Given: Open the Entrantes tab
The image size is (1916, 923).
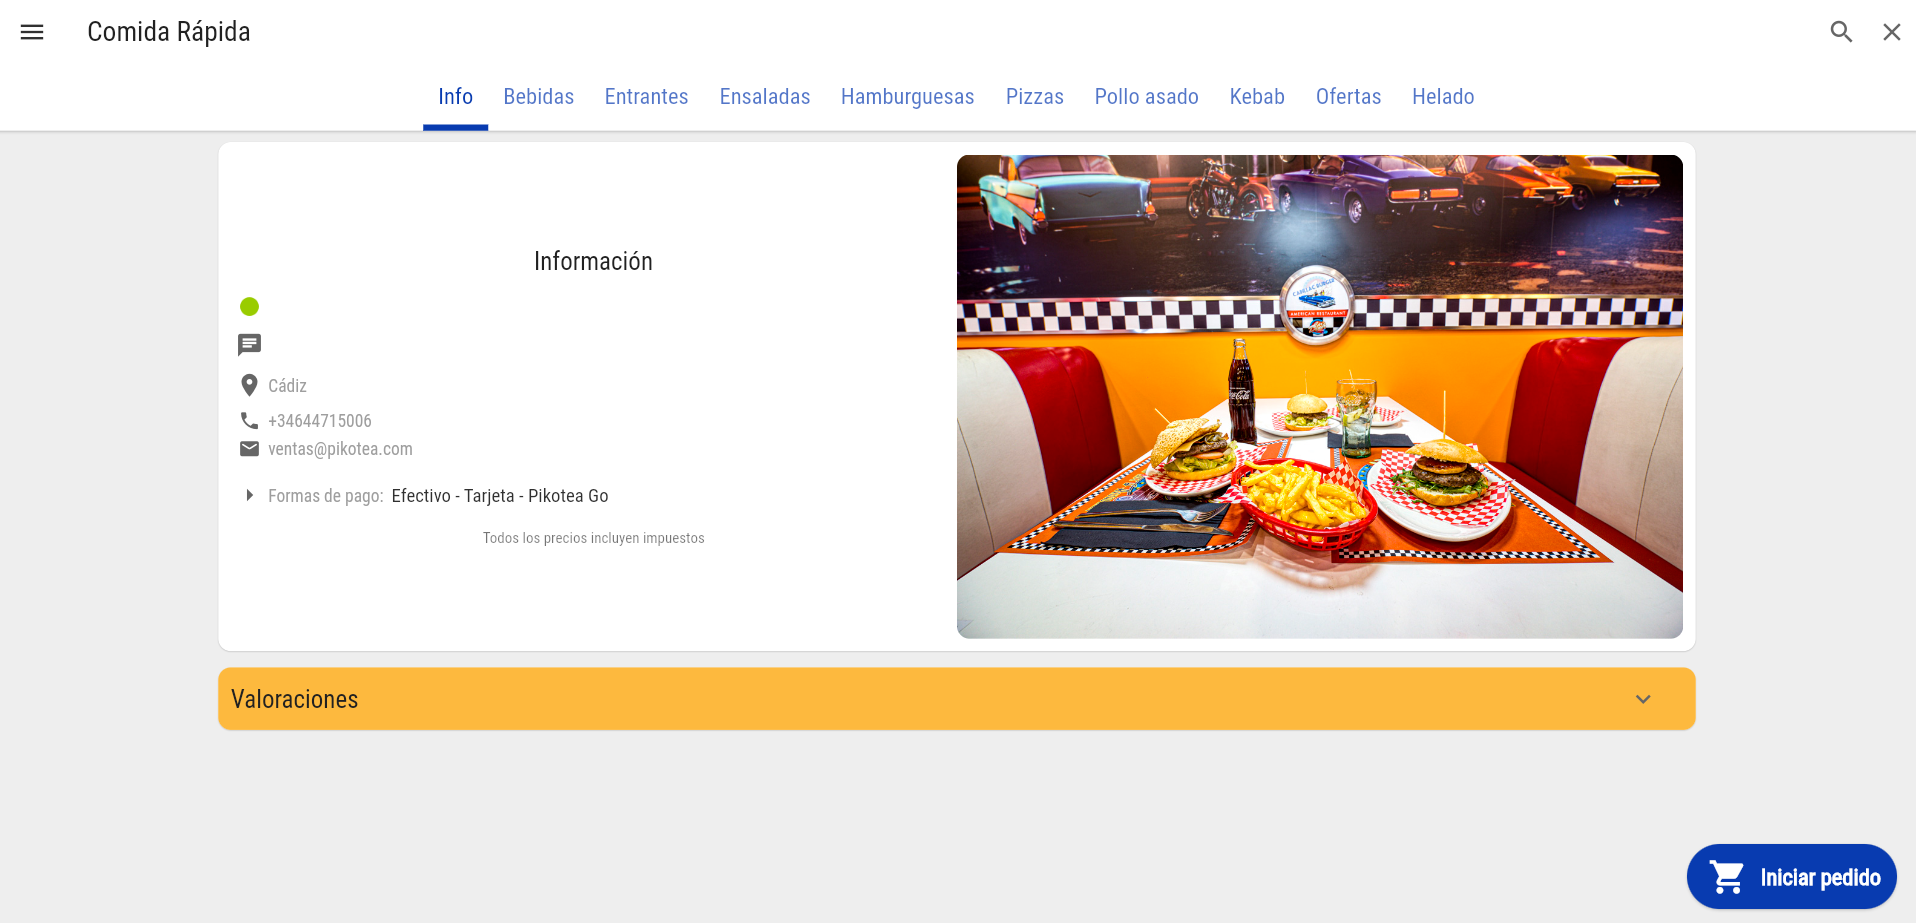Looking at the screenshot, I should [646, 97].
